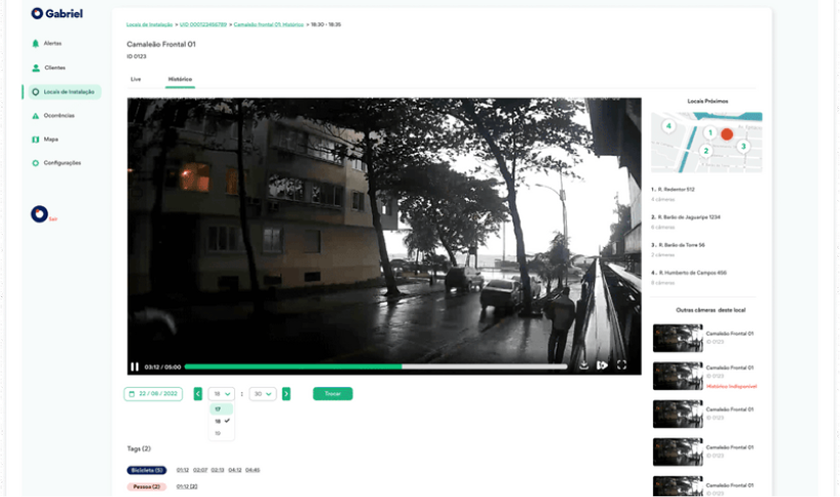840x497 pixels.
Task: Open camera thumbnail marked Histórico Indisponível
Action: coord(678,376)
